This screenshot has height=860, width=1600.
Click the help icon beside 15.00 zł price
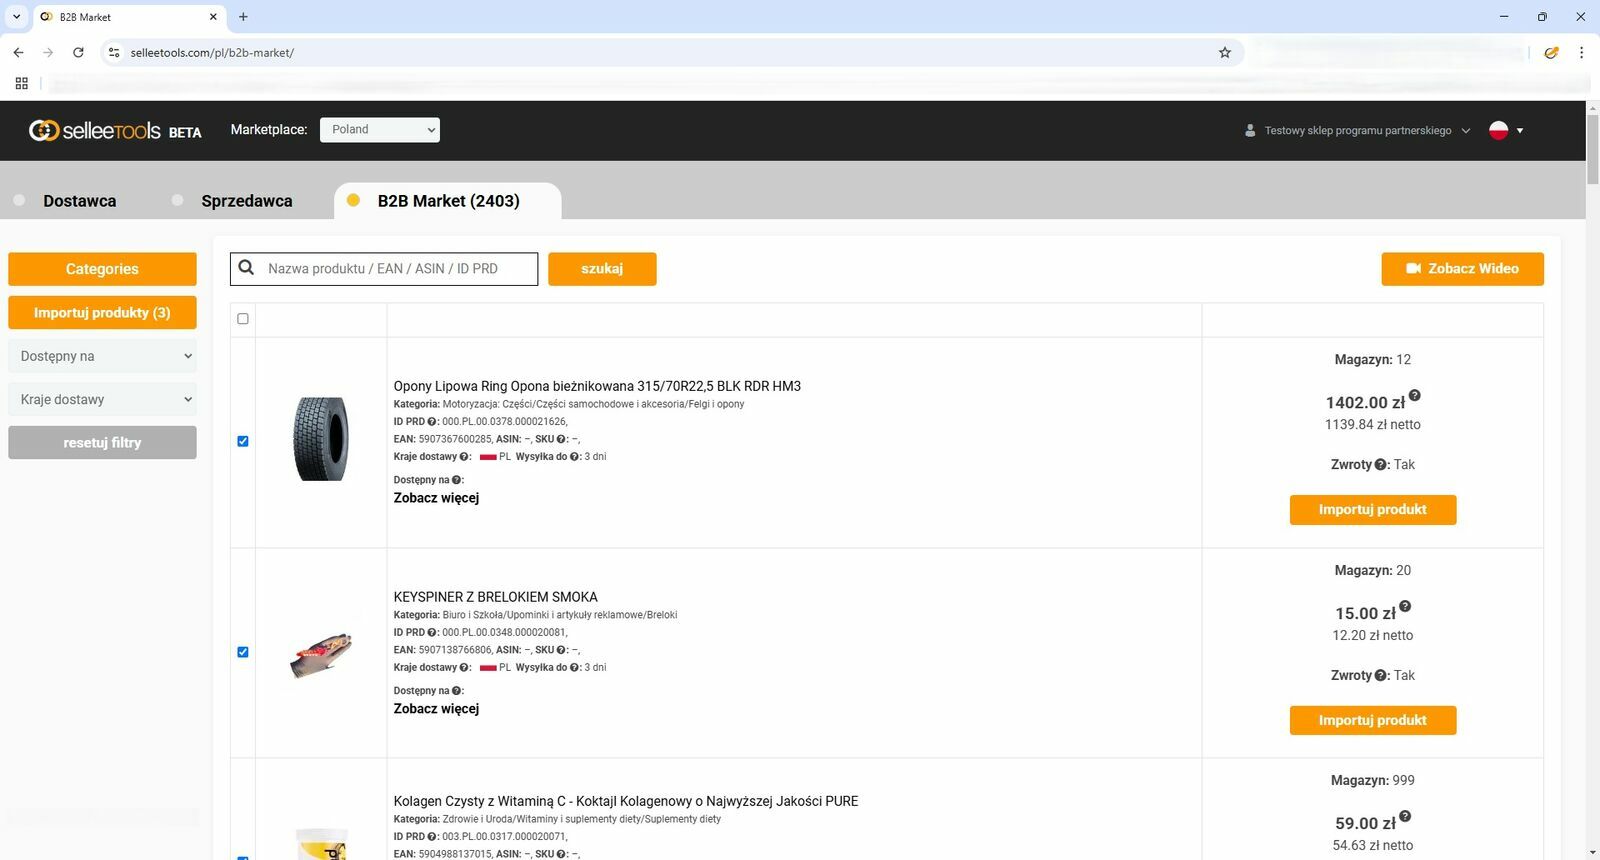click(1405, 607)
